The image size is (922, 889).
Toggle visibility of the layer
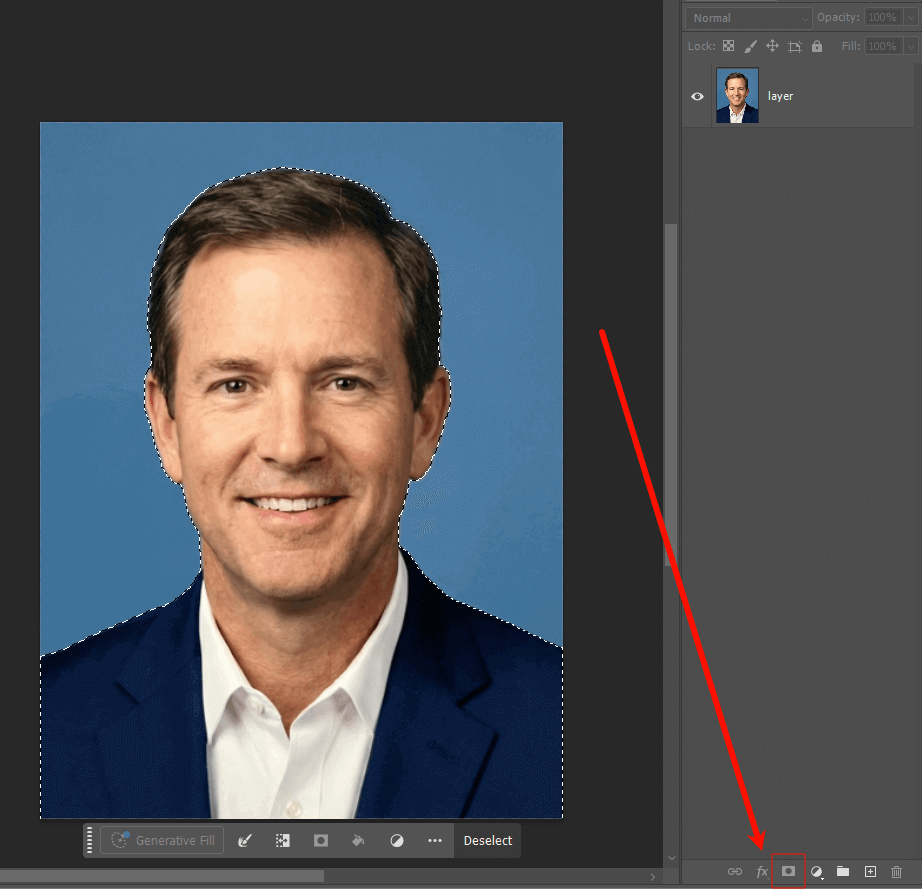point(697,95)
